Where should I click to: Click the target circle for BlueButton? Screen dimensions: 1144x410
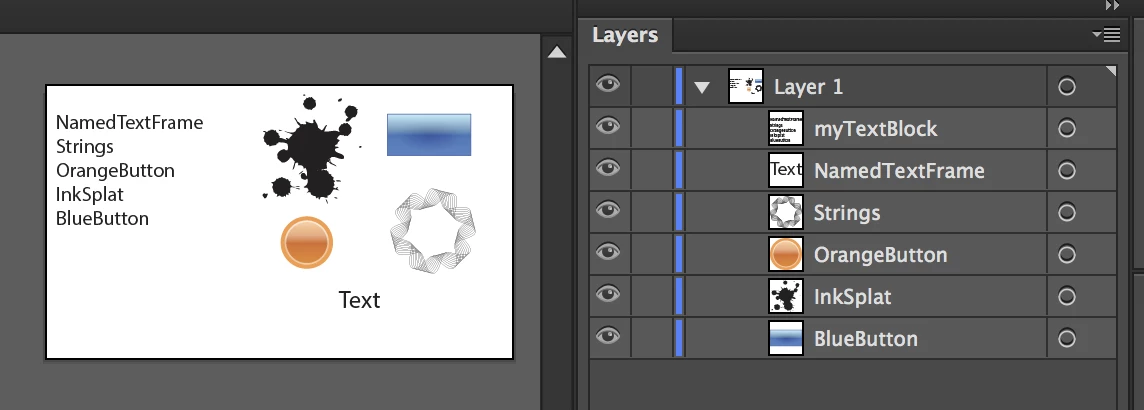pyautogui.click(x=1067, y=339)
